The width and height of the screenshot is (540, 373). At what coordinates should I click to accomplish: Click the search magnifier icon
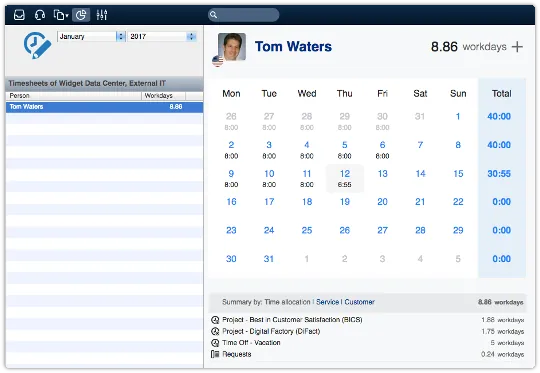213,15
